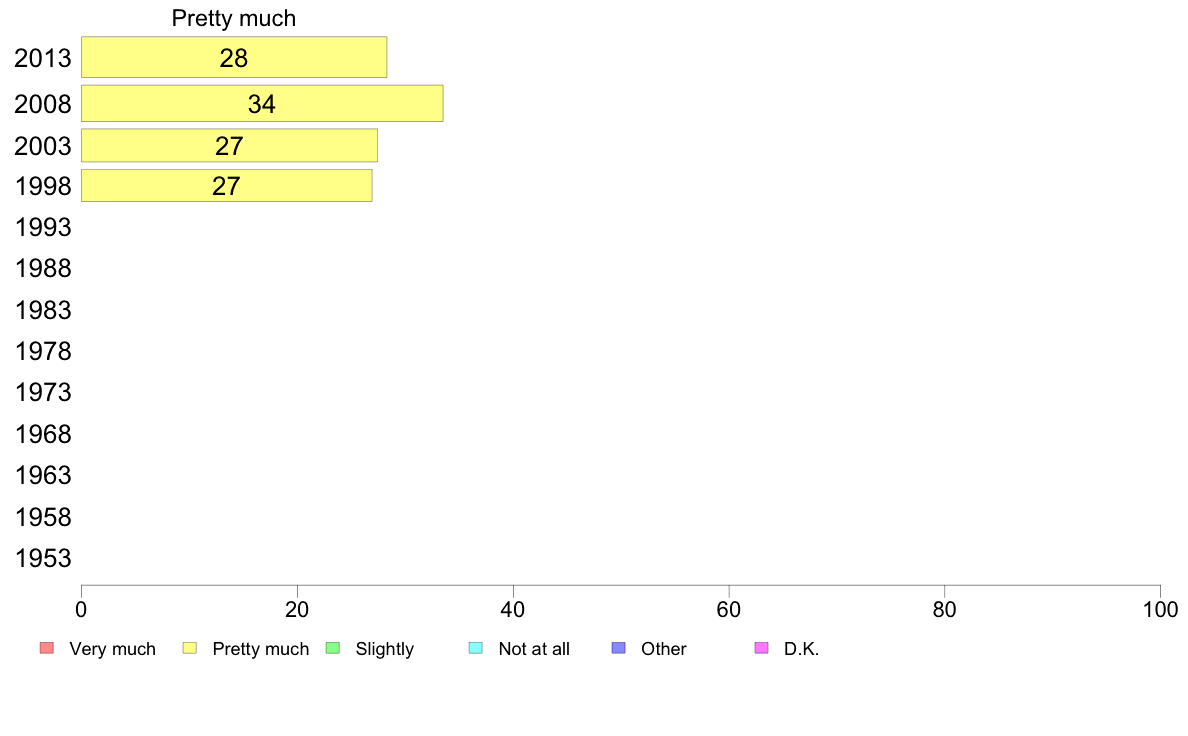Screen dimensions: 1188x736
Task: Click the 1993 year label
Action: coord(43,227)
